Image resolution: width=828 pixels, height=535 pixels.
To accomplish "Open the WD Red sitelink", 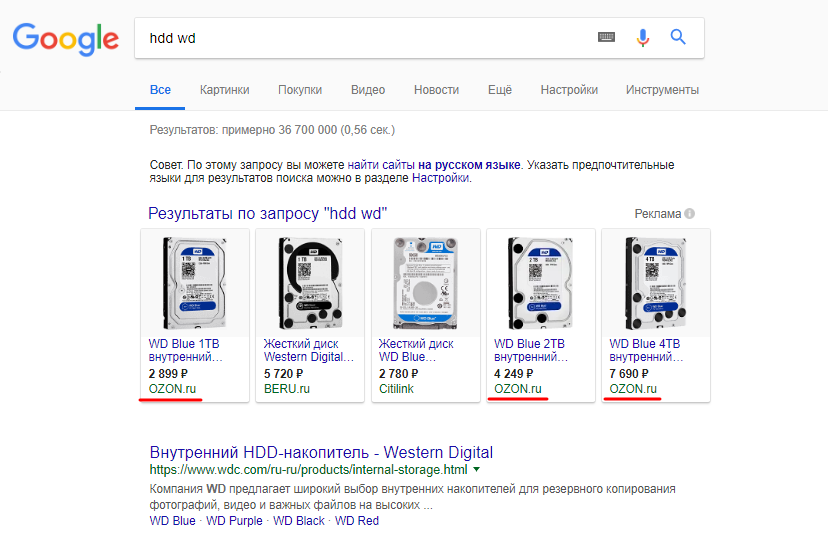I will 357,521.
